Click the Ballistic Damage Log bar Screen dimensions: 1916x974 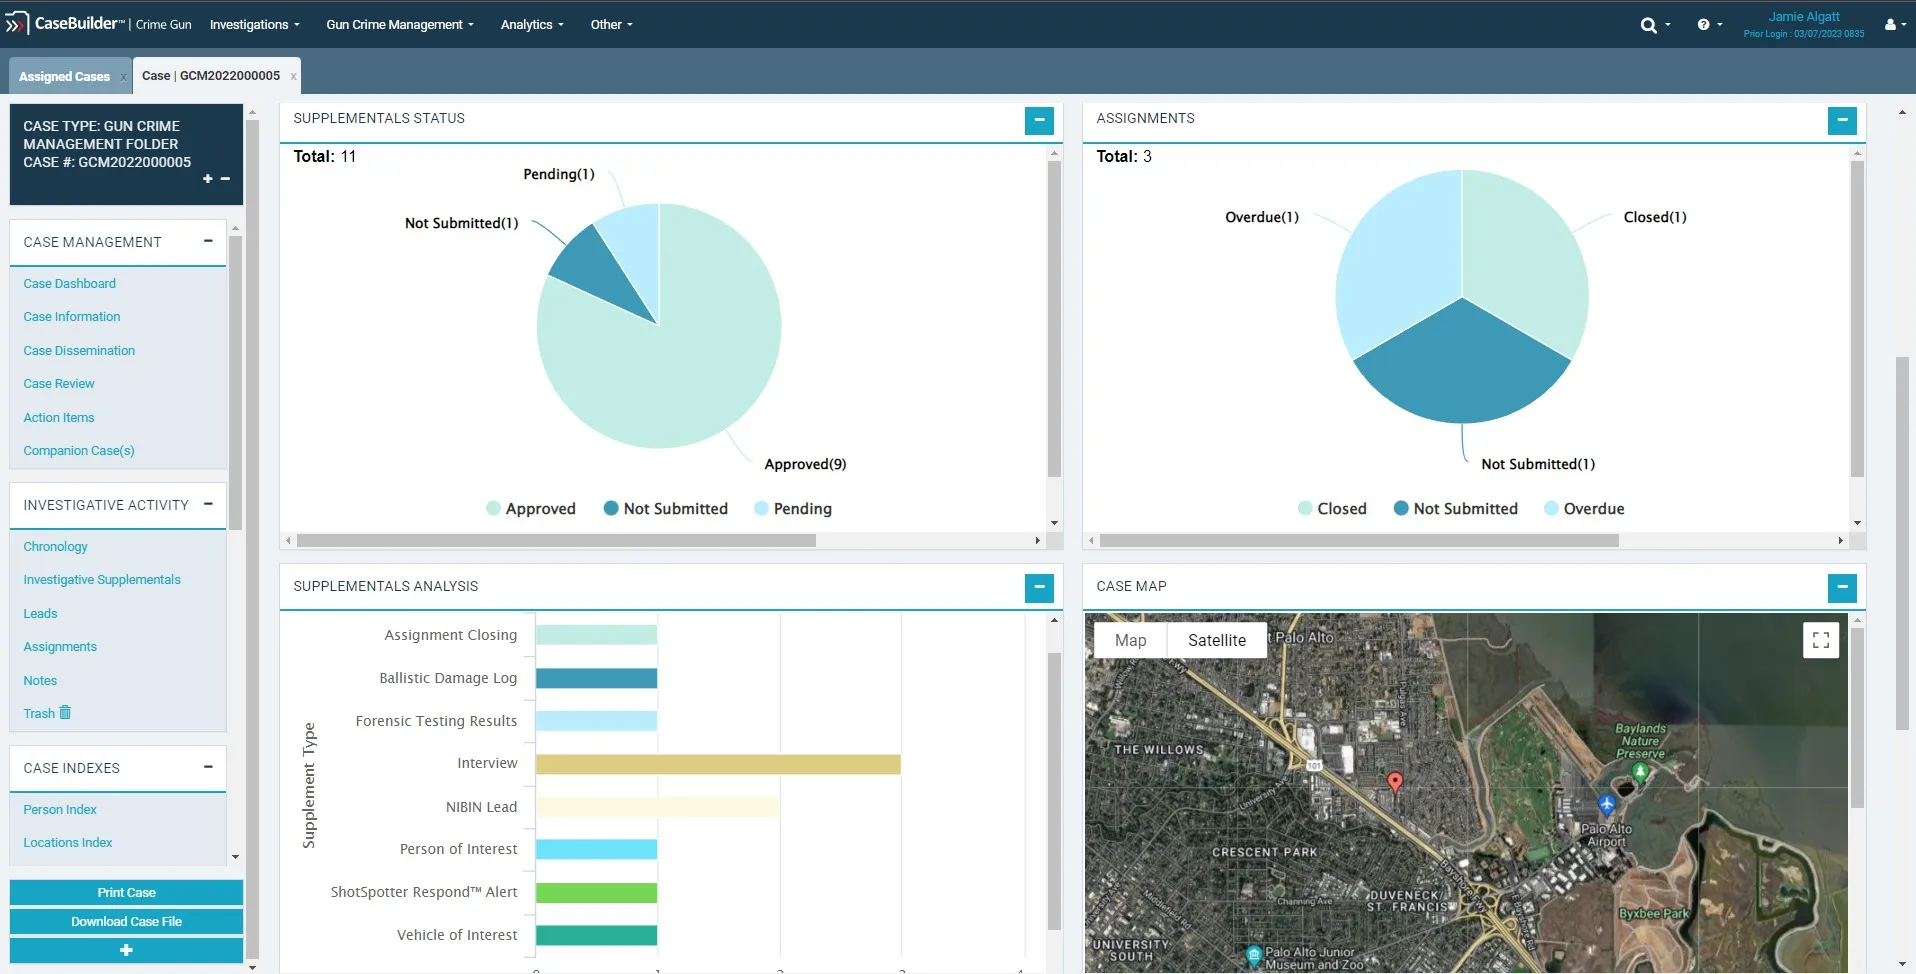[596, 678]
